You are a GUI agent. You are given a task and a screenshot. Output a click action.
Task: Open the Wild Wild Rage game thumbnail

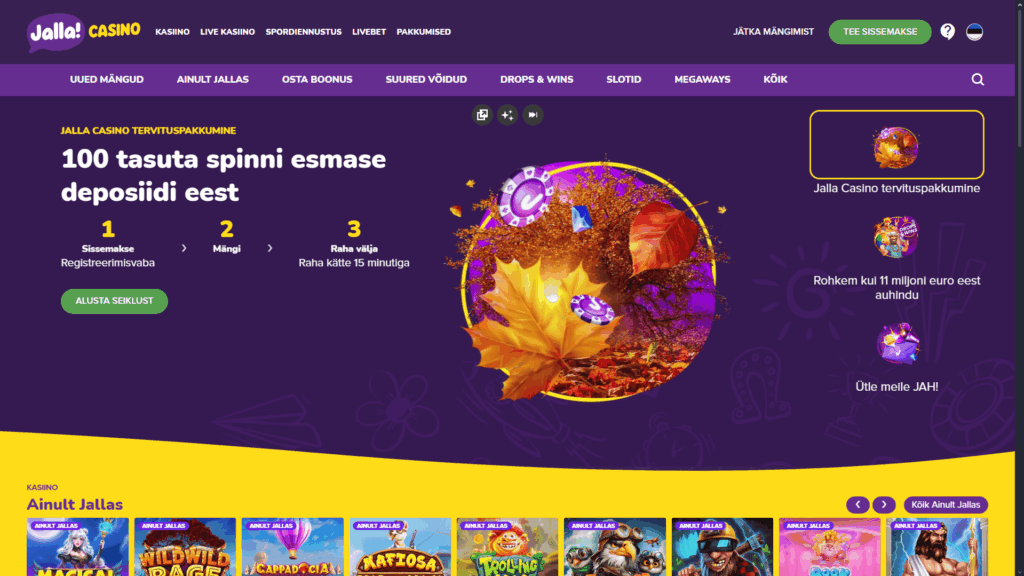(185, 547)
